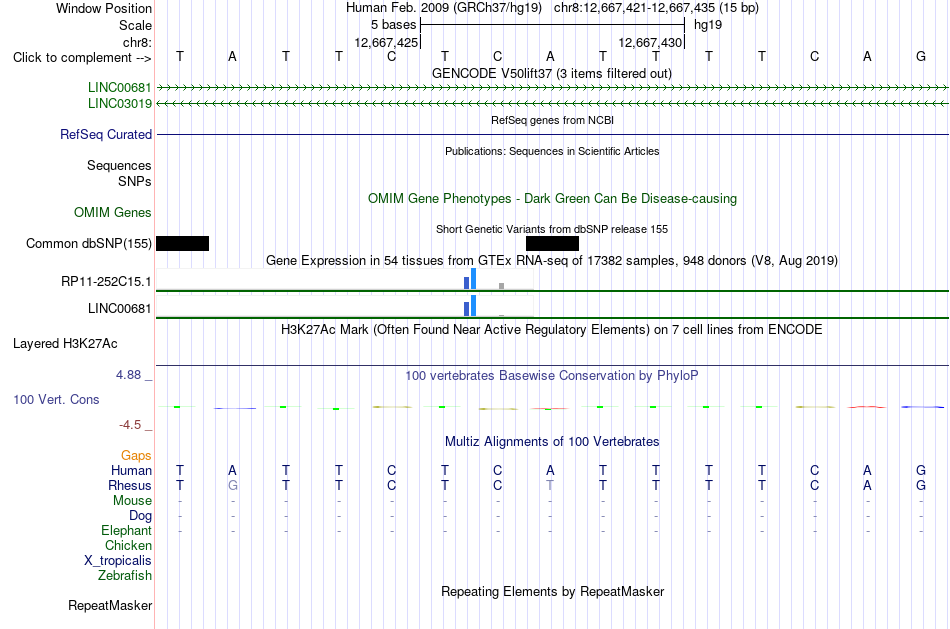Click the hg19 label beside scale bar
Viewport: 950px width, 629px height.
(708, 25)
